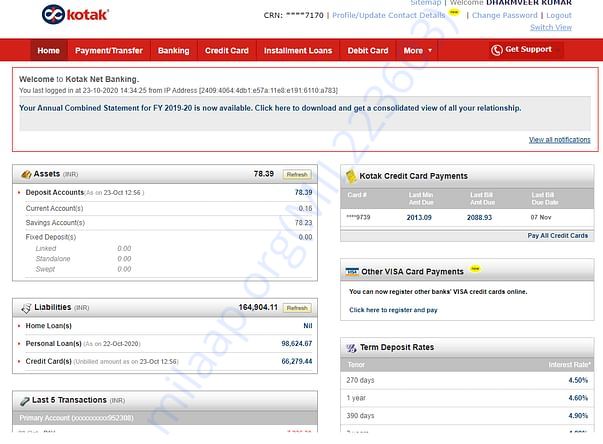
Task: Click the Fixed Deposit(s) row
Action: point(169,237)
